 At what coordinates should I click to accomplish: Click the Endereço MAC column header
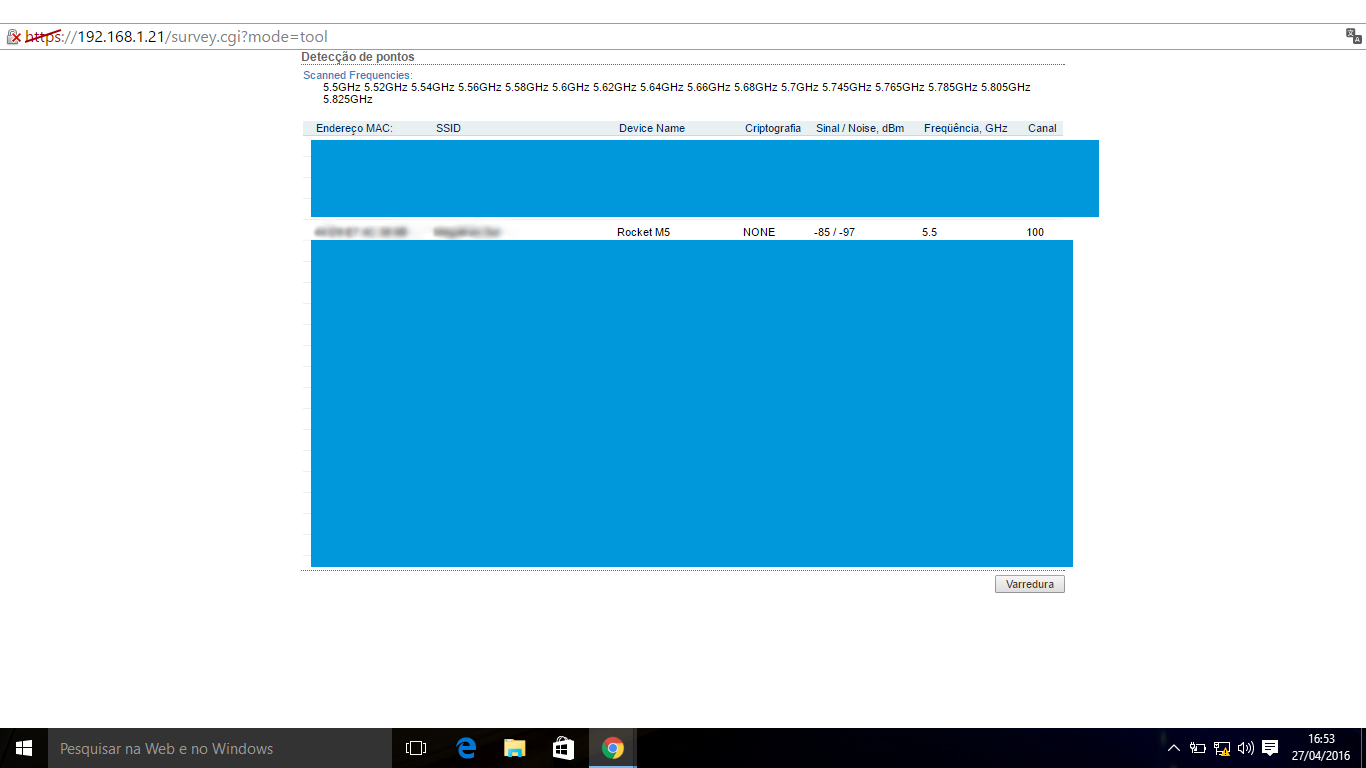click(x=354, y=128)
